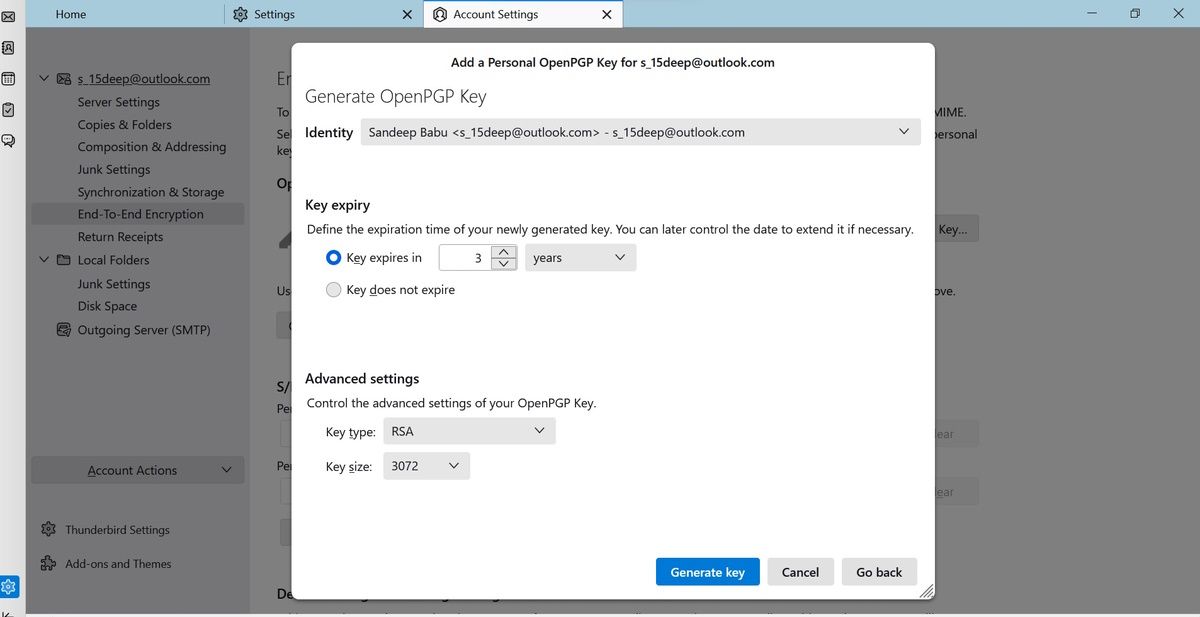Switch to the Settings tab
Viewport: 1200px width, 617px height.
274,15
